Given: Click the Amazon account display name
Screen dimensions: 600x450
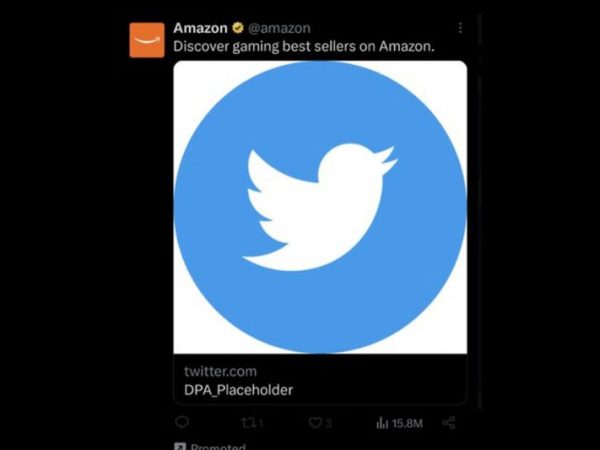Looking at the screenshot, I should (x=200, y=28).
